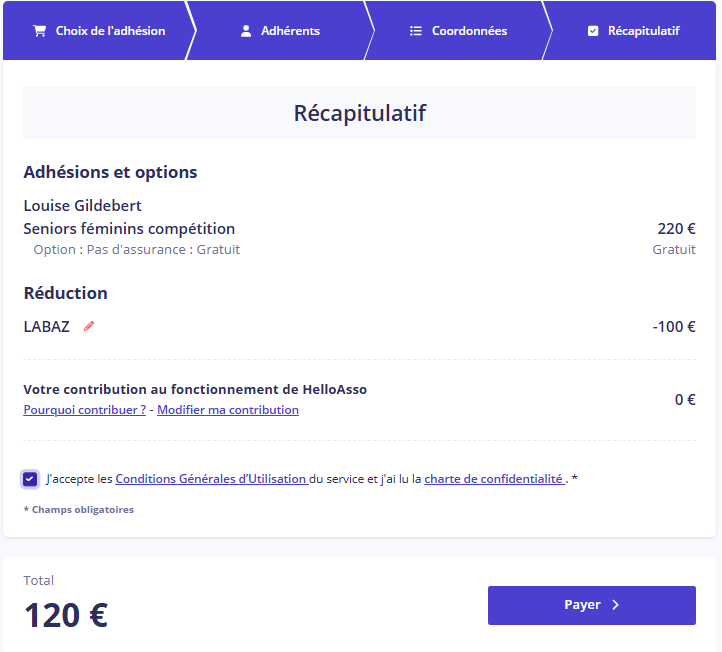Open the Conditions Générales d'Utilisation link
This screenshot has width=722, height=652.
211,479
